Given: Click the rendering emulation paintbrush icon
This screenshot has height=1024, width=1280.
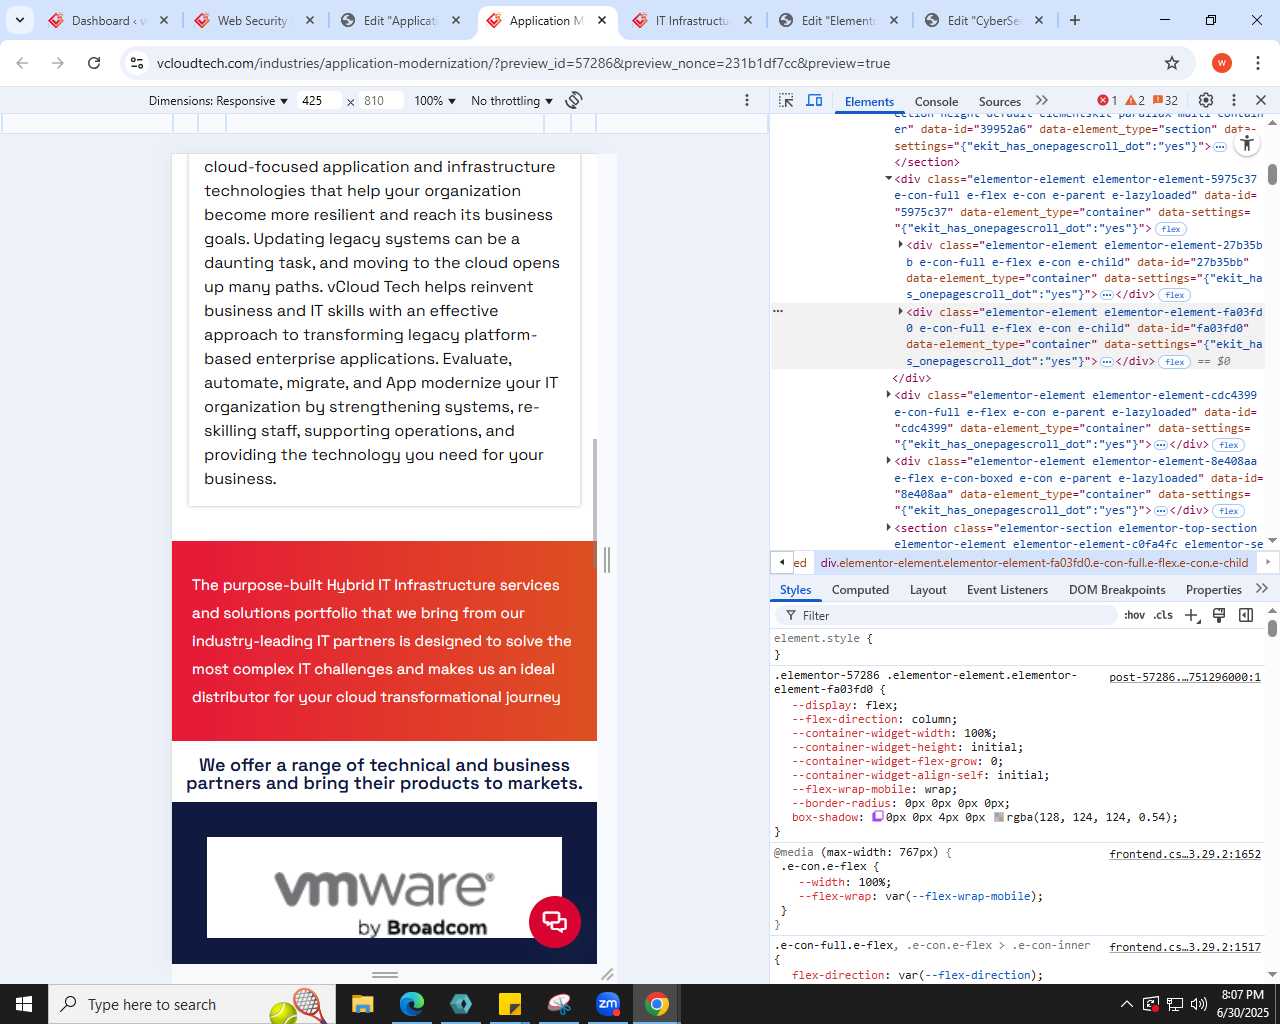Looking at the screenshot, I should pyautogui.click(x=1219, y=615).
